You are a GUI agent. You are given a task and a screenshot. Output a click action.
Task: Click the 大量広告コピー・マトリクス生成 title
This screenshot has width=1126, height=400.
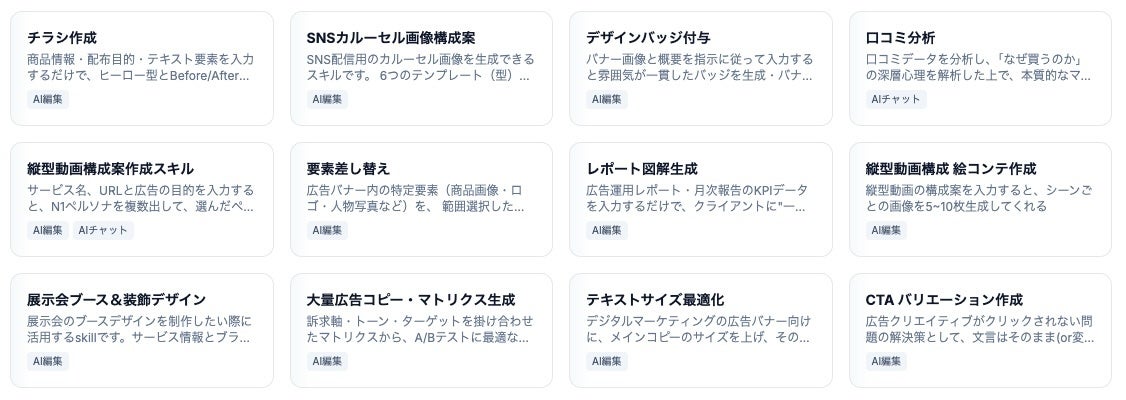[x=411, y=299]
